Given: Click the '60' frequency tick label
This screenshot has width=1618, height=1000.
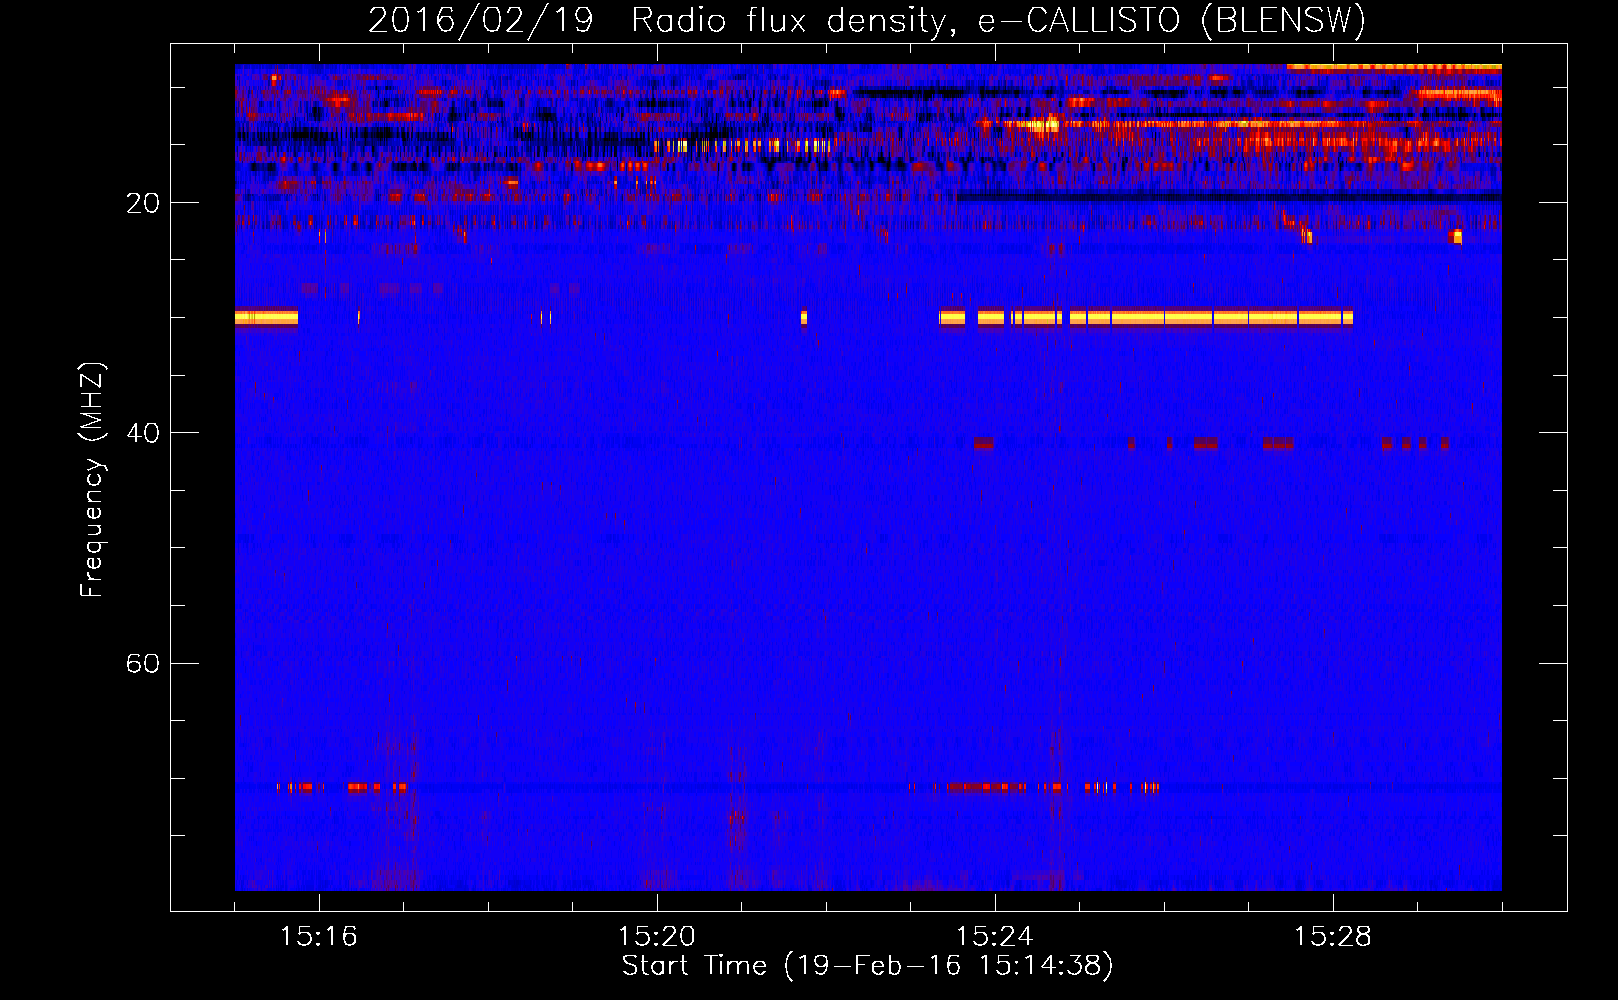Looking at the screenshot, I should tap(143, 663).
